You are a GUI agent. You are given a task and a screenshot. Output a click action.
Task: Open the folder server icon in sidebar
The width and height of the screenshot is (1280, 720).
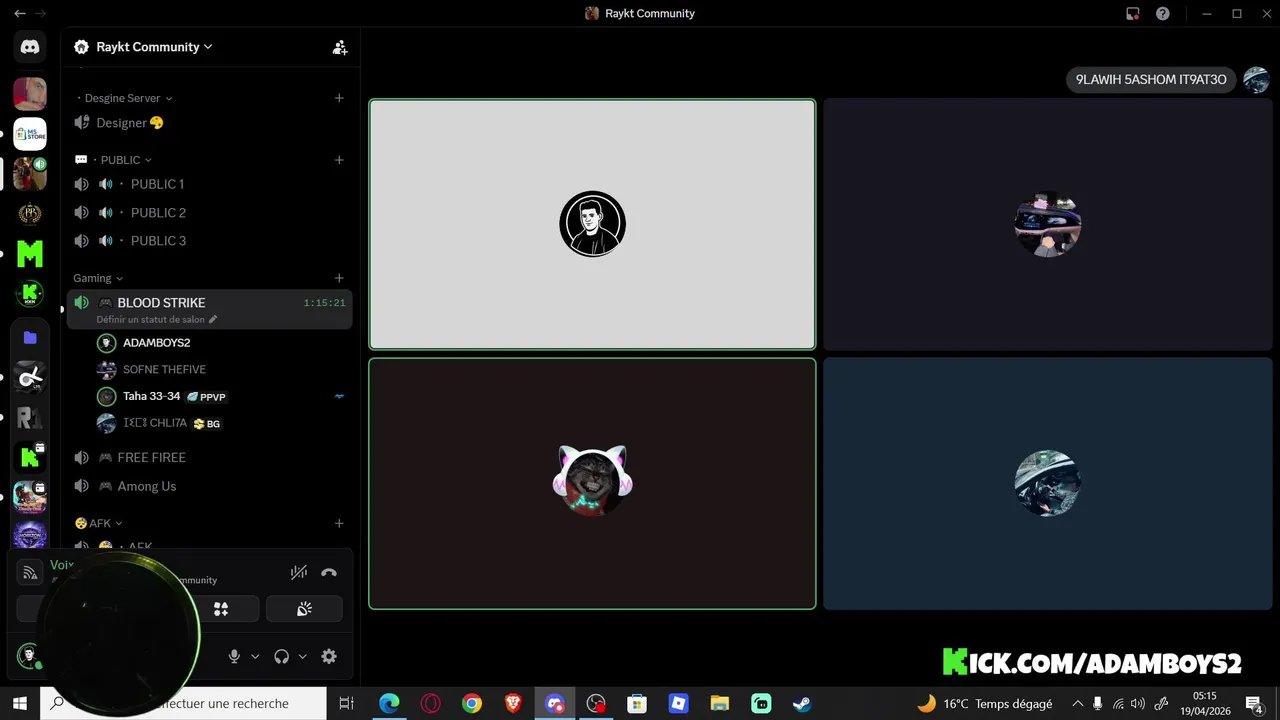[30, 338]
